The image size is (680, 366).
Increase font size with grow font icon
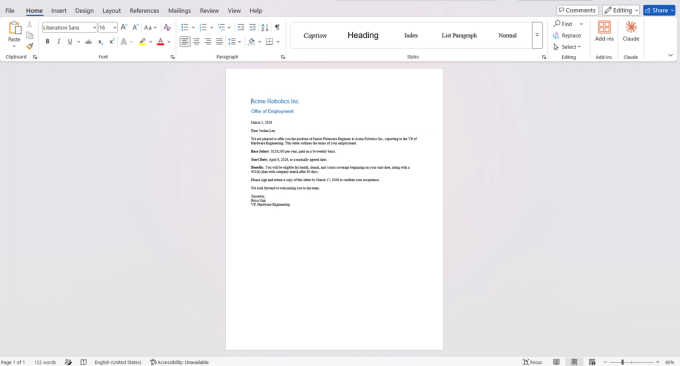click(124, 27)
